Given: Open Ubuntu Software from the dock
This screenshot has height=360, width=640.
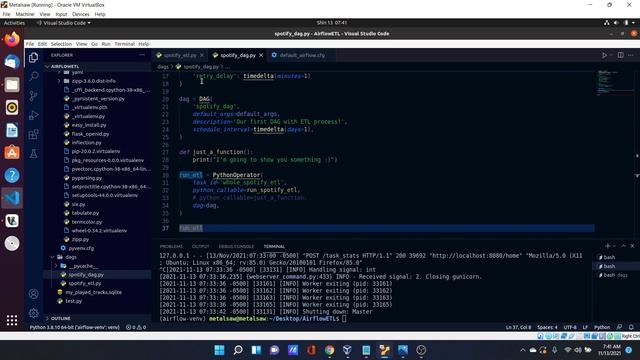Looking at the screenshot, I should click(x=12, y=153).
